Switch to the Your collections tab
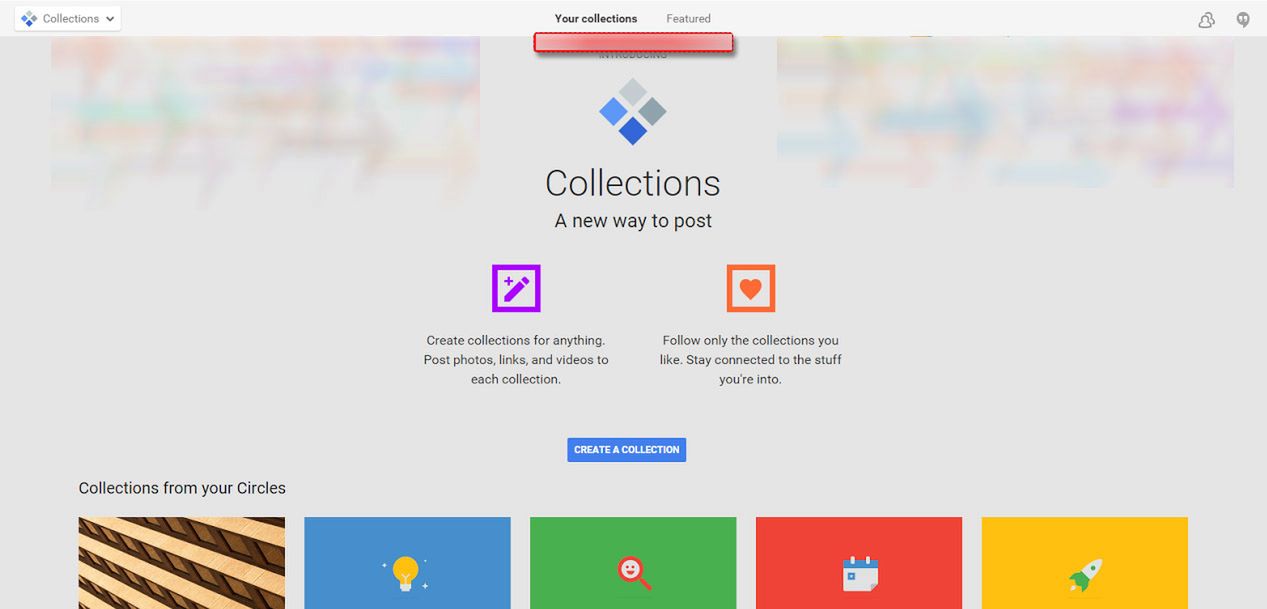This screenshot has height=609, width=1267. [596, 18]
